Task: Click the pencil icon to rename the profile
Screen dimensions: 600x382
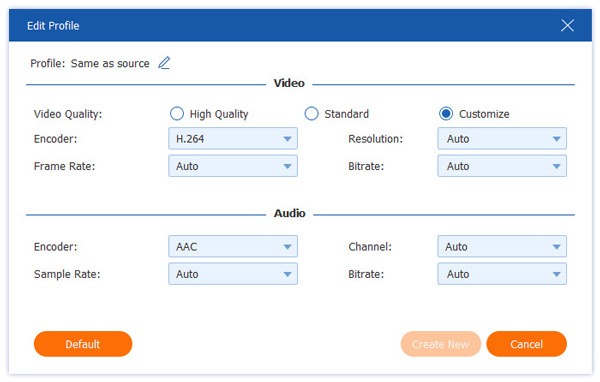Action: coord(164,63)
